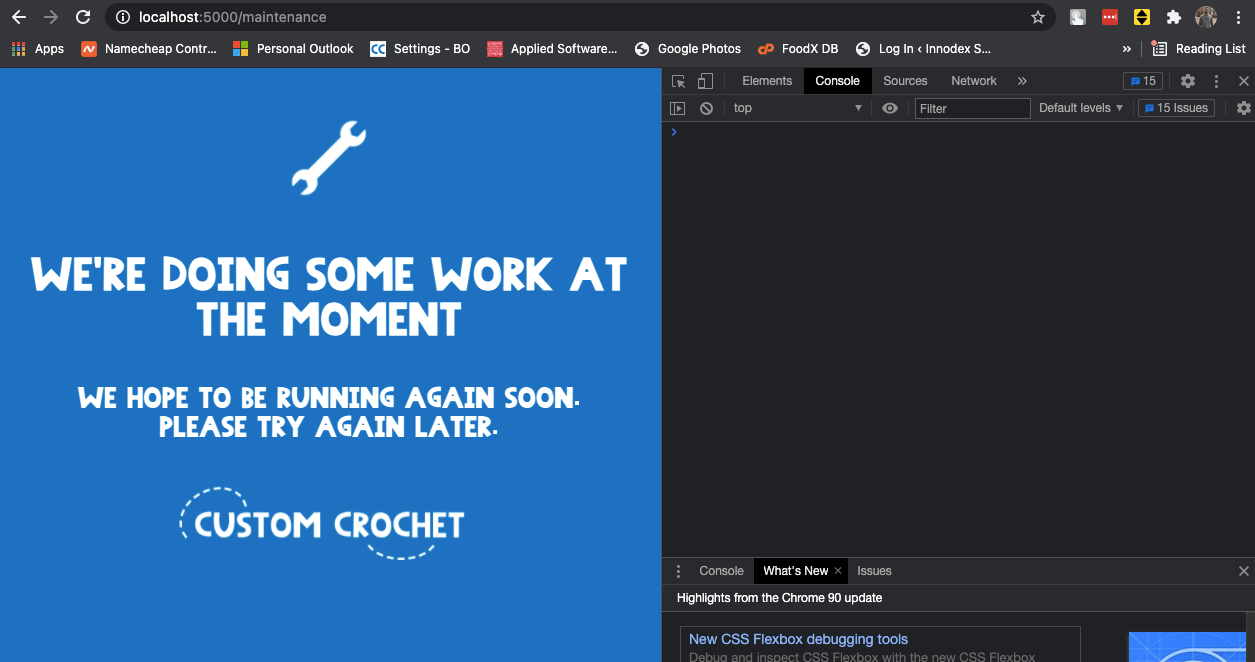This screenshot has width=1255, height=662.
Task: Click the console prompt line
Action: [x=958, y=132]
